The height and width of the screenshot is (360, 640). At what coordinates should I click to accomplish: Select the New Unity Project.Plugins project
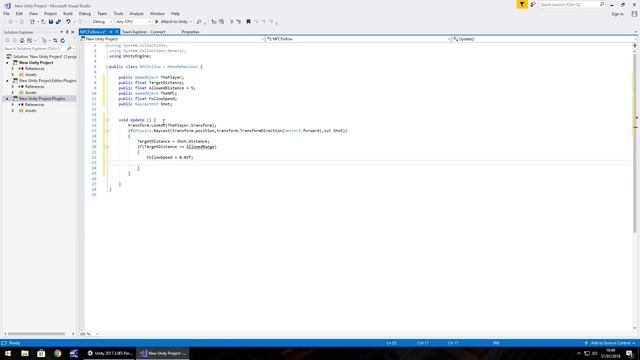point(42,99)
